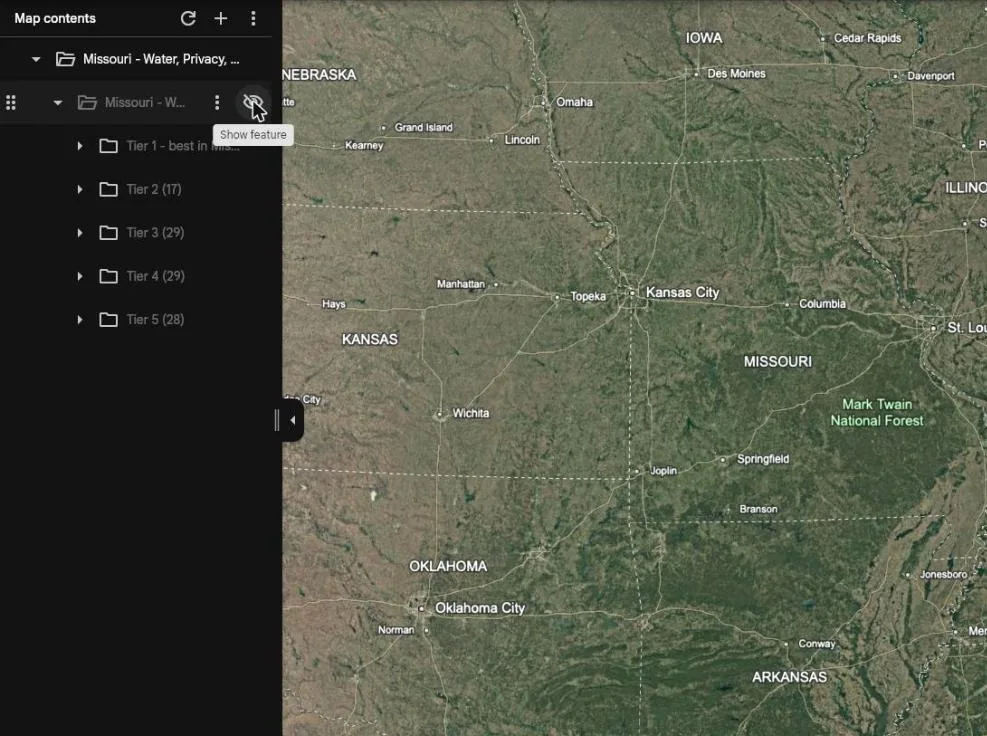The height and width of the screenshot is (736, 987).
Task: Collapse the Missouri - W... subfolder
Action: [58, 102]
